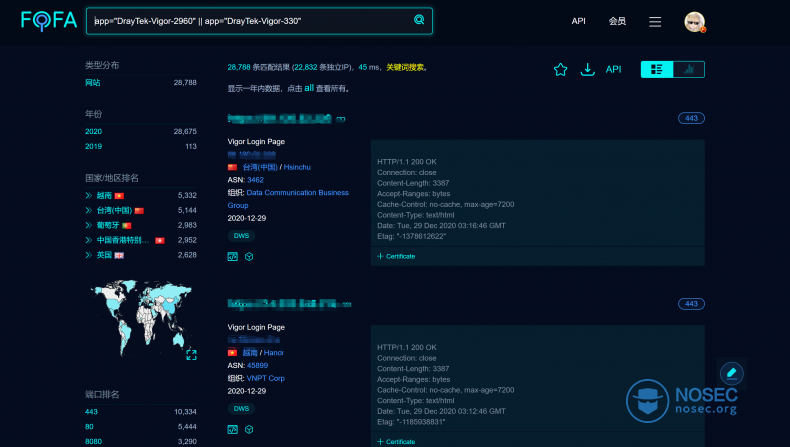Click the first 'Vigor Login Page' title
Viewport: 790px width, 447px height.
point(256,142)
